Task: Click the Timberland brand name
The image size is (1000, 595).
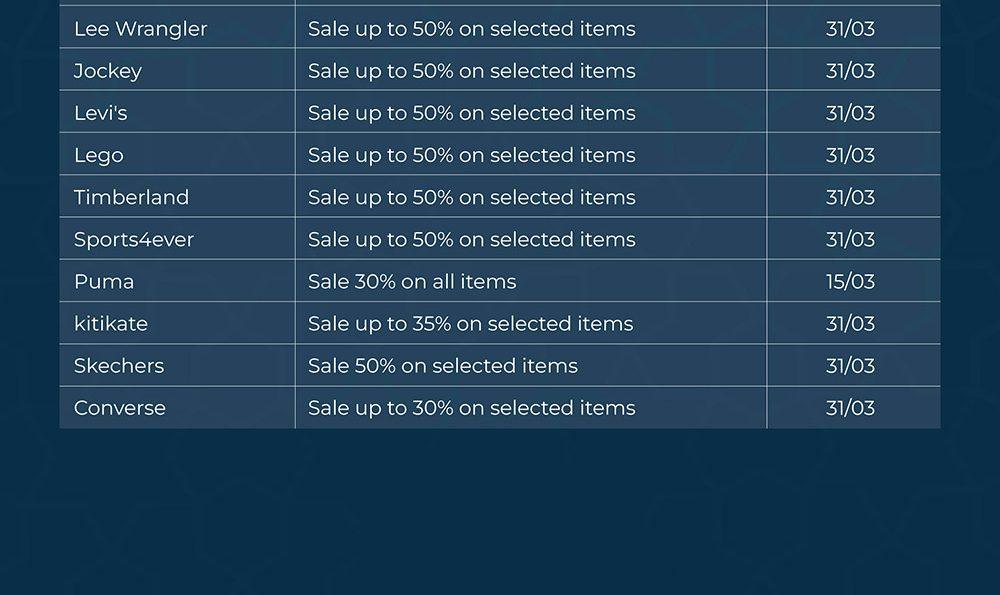Action: pyautogui.click(x=131, y=197)
